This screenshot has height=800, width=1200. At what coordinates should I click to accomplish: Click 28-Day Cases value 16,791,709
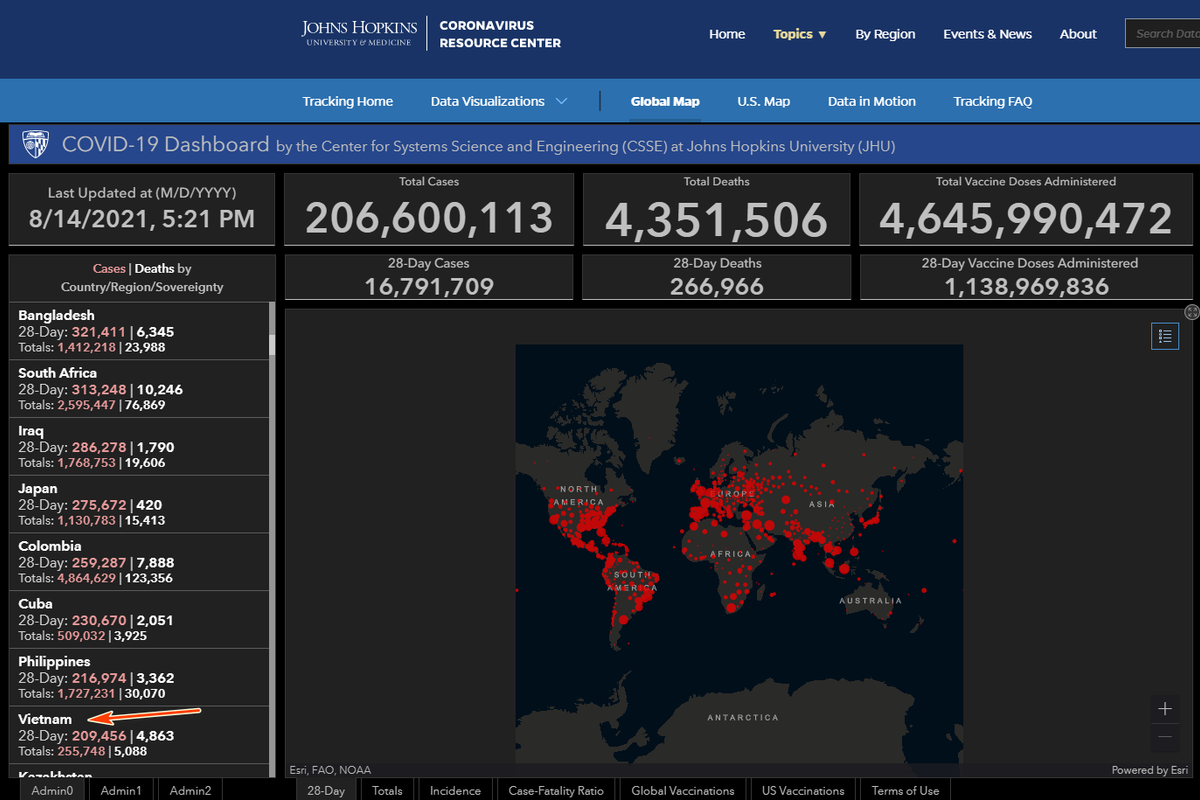[x=428, y=287]
